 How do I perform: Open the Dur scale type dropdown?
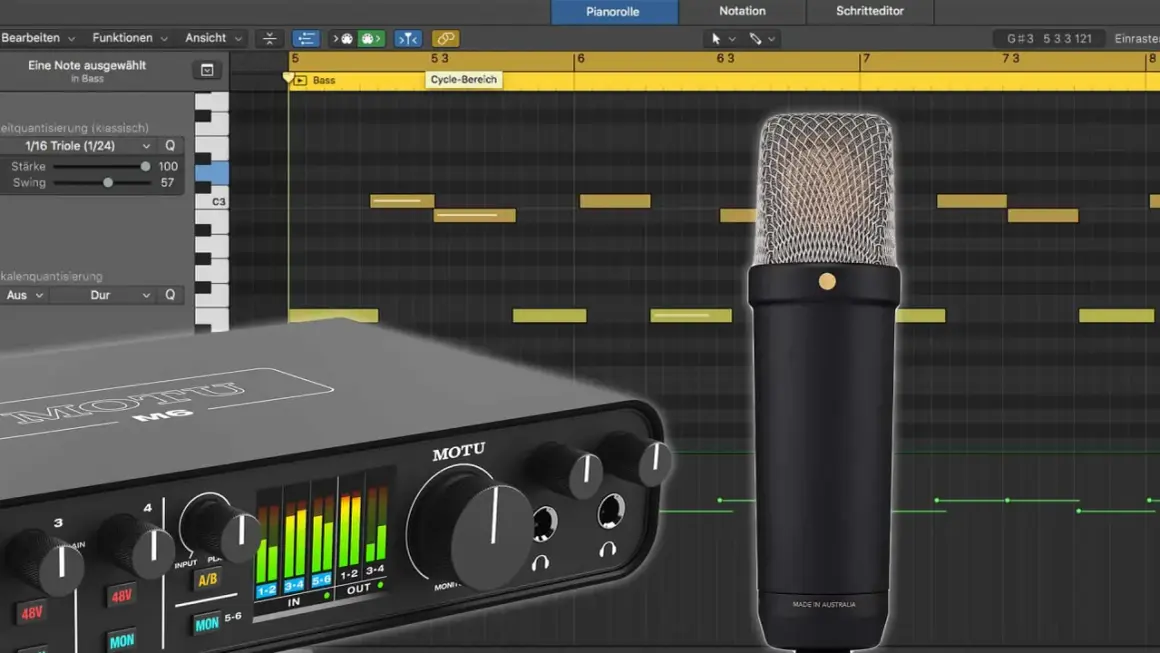pyautogui.click(x=102, y=295)
